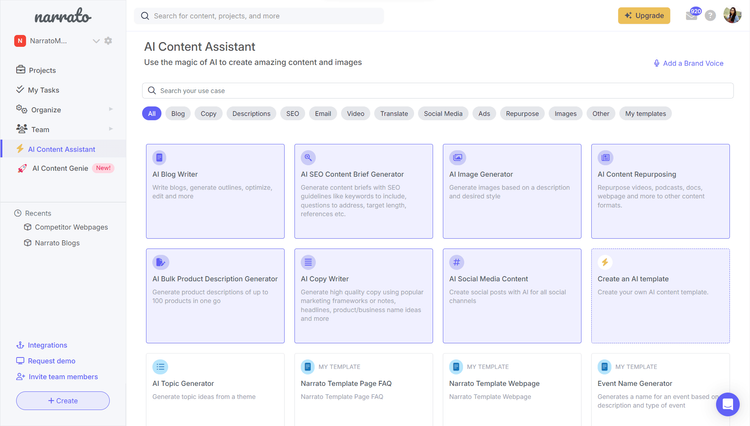The height and width of the screenshot is (426, 750).
Task: Click the Narrato Template Page FAQ icon
Action: pos(308,367)
